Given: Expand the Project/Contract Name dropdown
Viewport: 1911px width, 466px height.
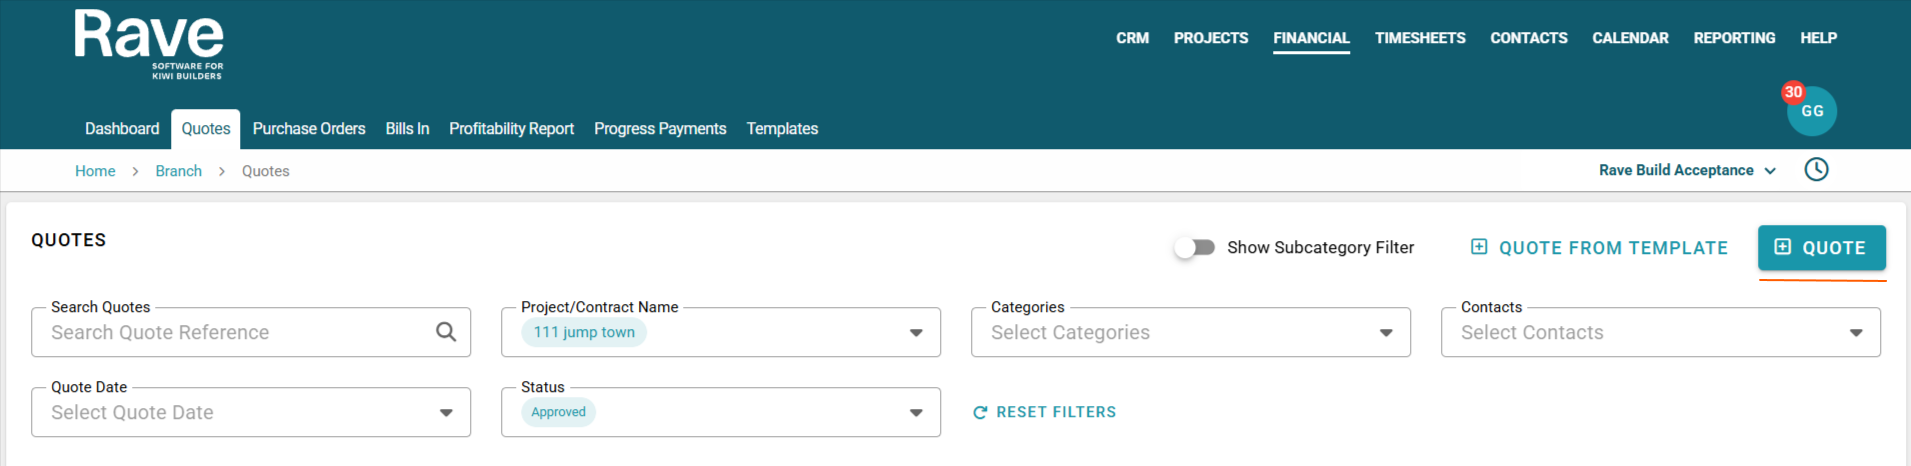Looking at the screenshot, I should (x=915, y=333).
